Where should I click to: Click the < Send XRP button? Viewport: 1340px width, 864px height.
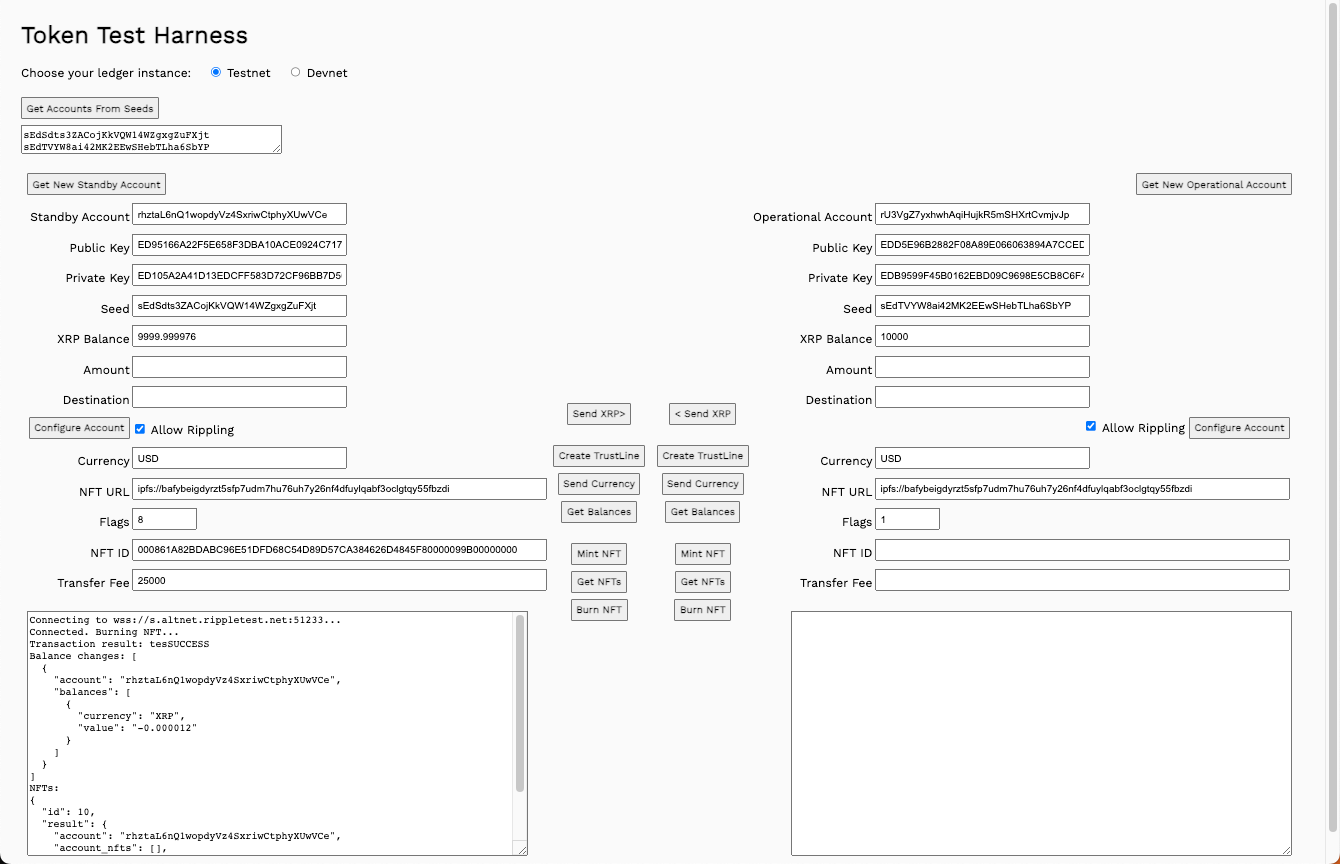tap(702, 414)
